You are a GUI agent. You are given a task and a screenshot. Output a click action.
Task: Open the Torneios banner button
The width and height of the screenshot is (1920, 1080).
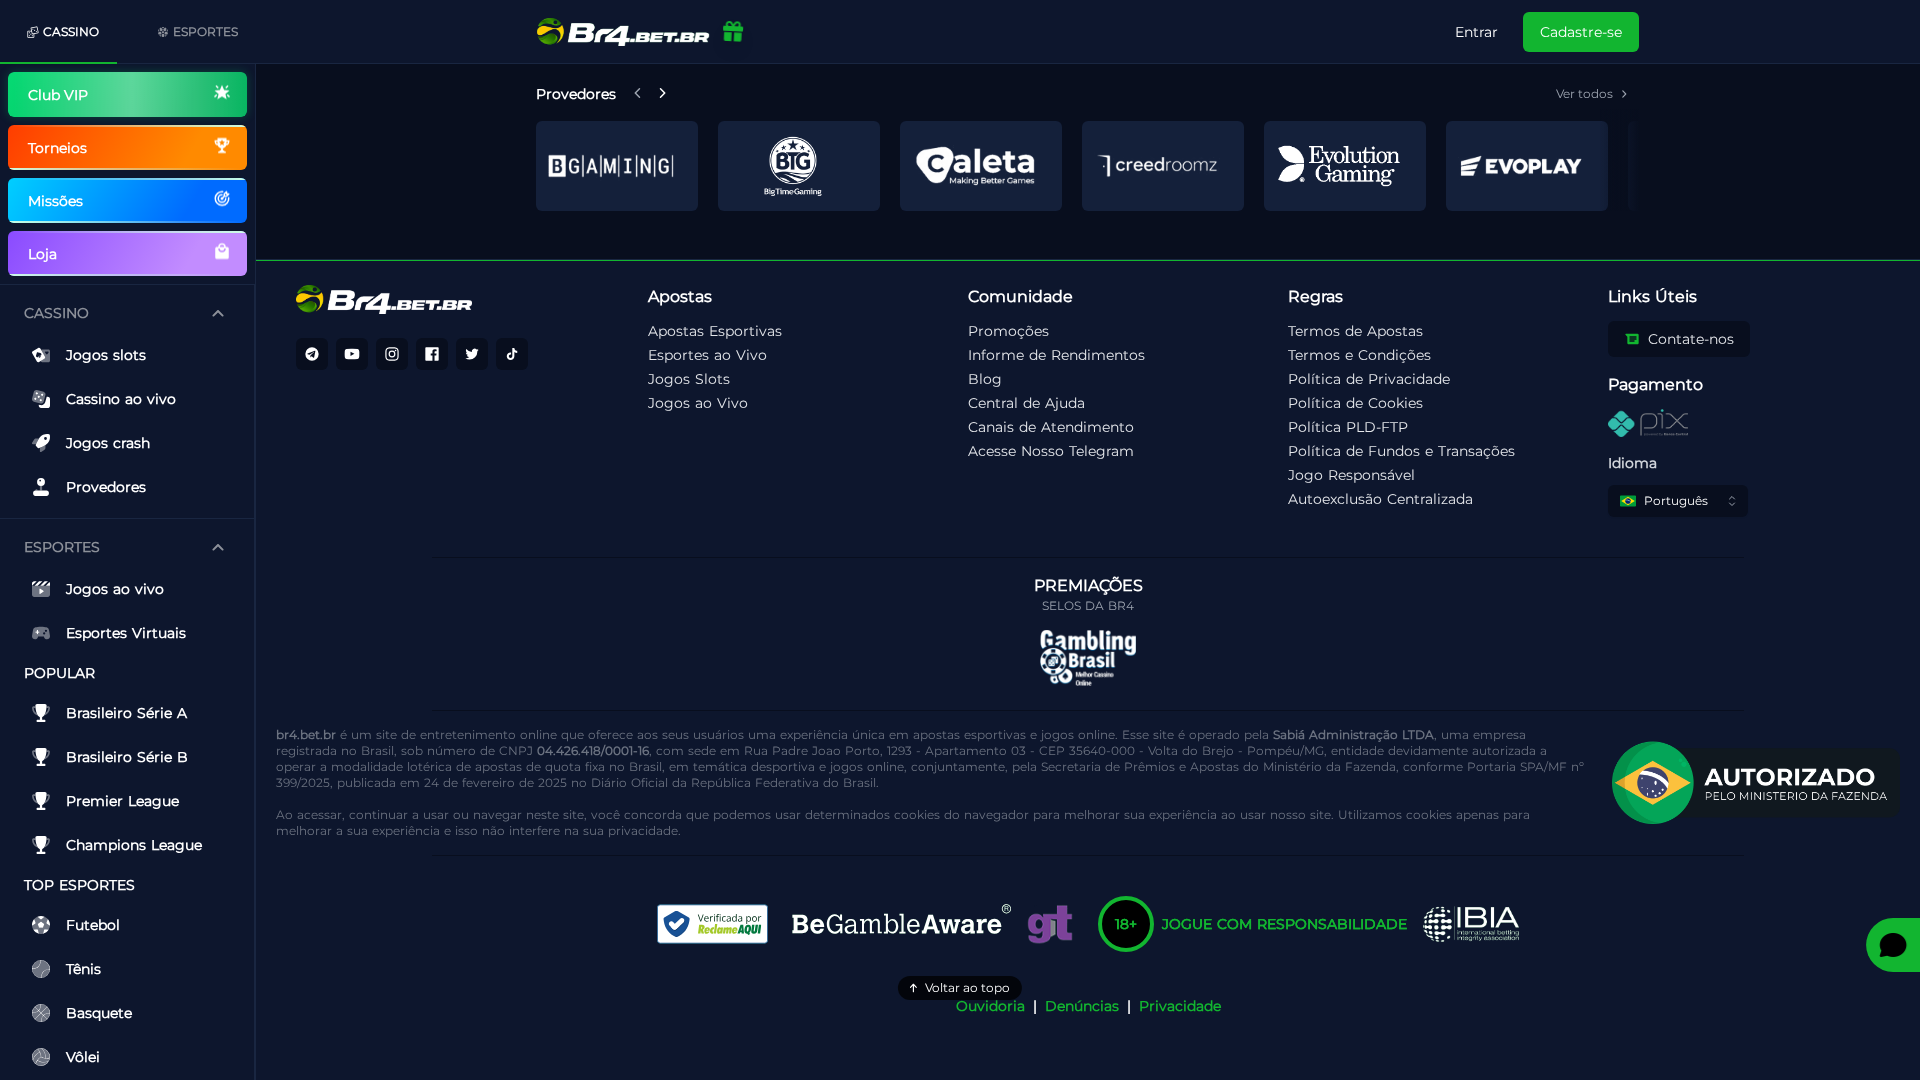click(x=127, y=147)
